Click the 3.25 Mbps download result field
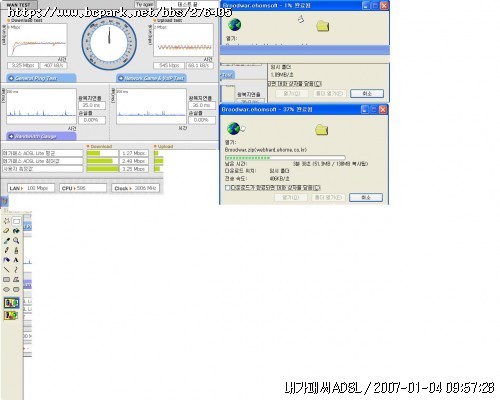The image size is (500, 400). coord(23,66)
